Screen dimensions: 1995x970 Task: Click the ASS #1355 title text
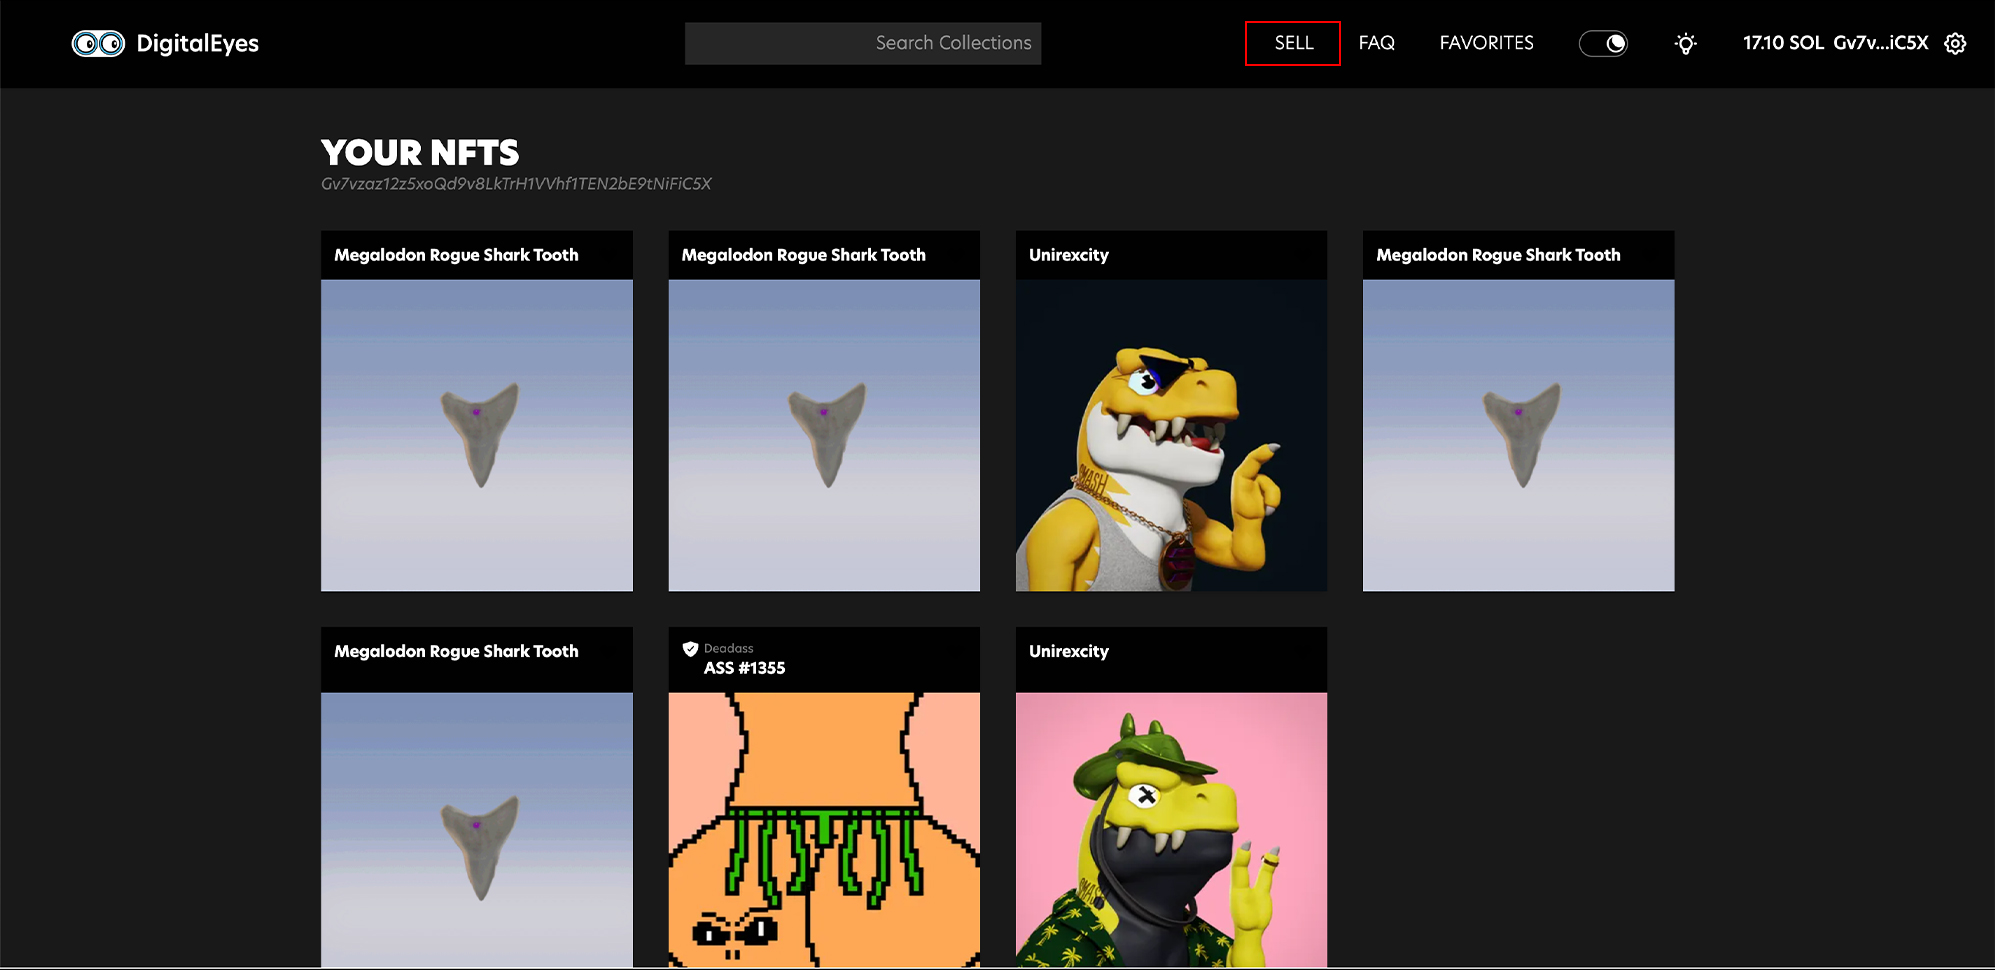pos(744,668)
